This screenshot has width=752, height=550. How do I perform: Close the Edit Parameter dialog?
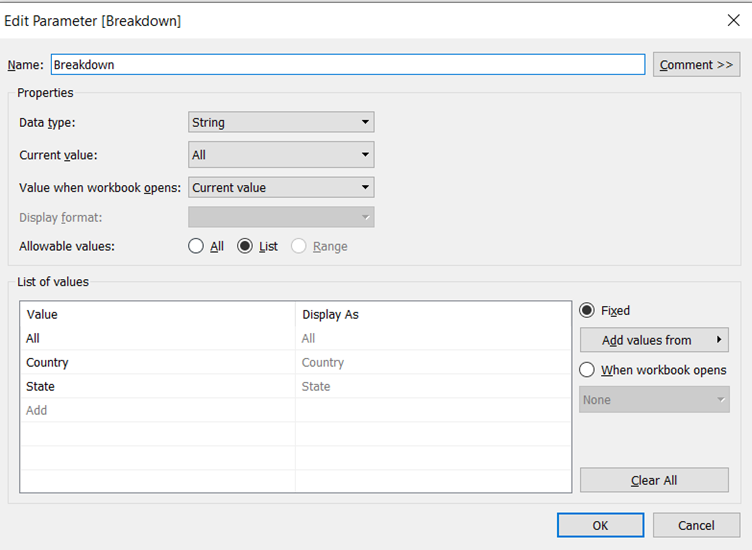click(731, 20)
